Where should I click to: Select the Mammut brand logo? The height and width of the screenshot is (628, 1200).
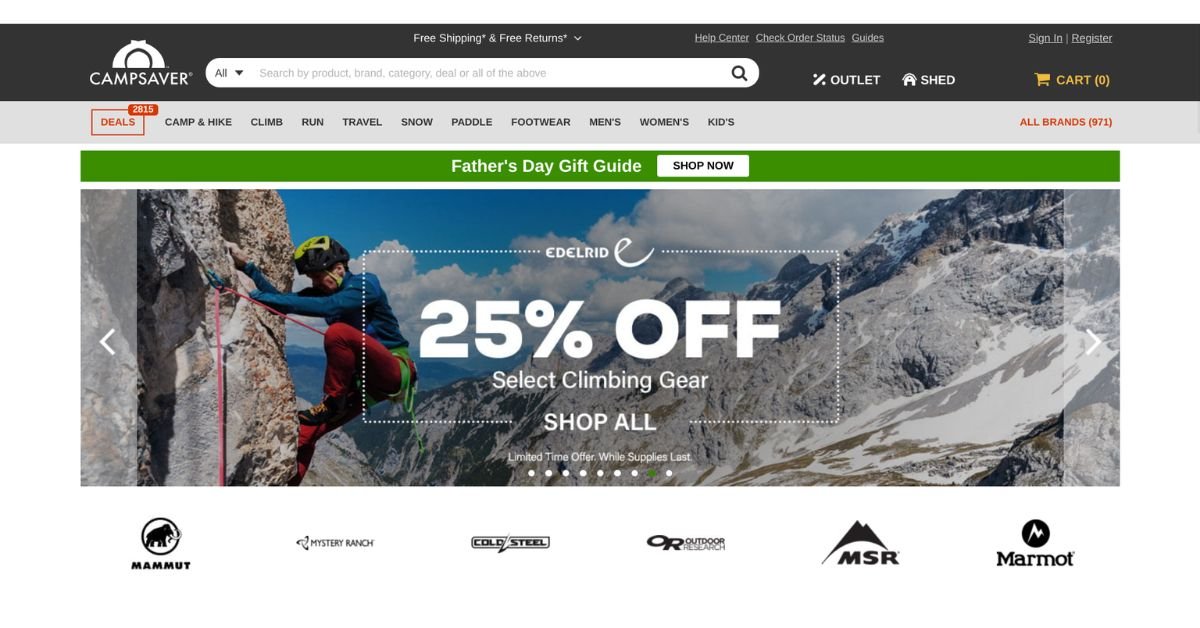click(x=161, y=543)
